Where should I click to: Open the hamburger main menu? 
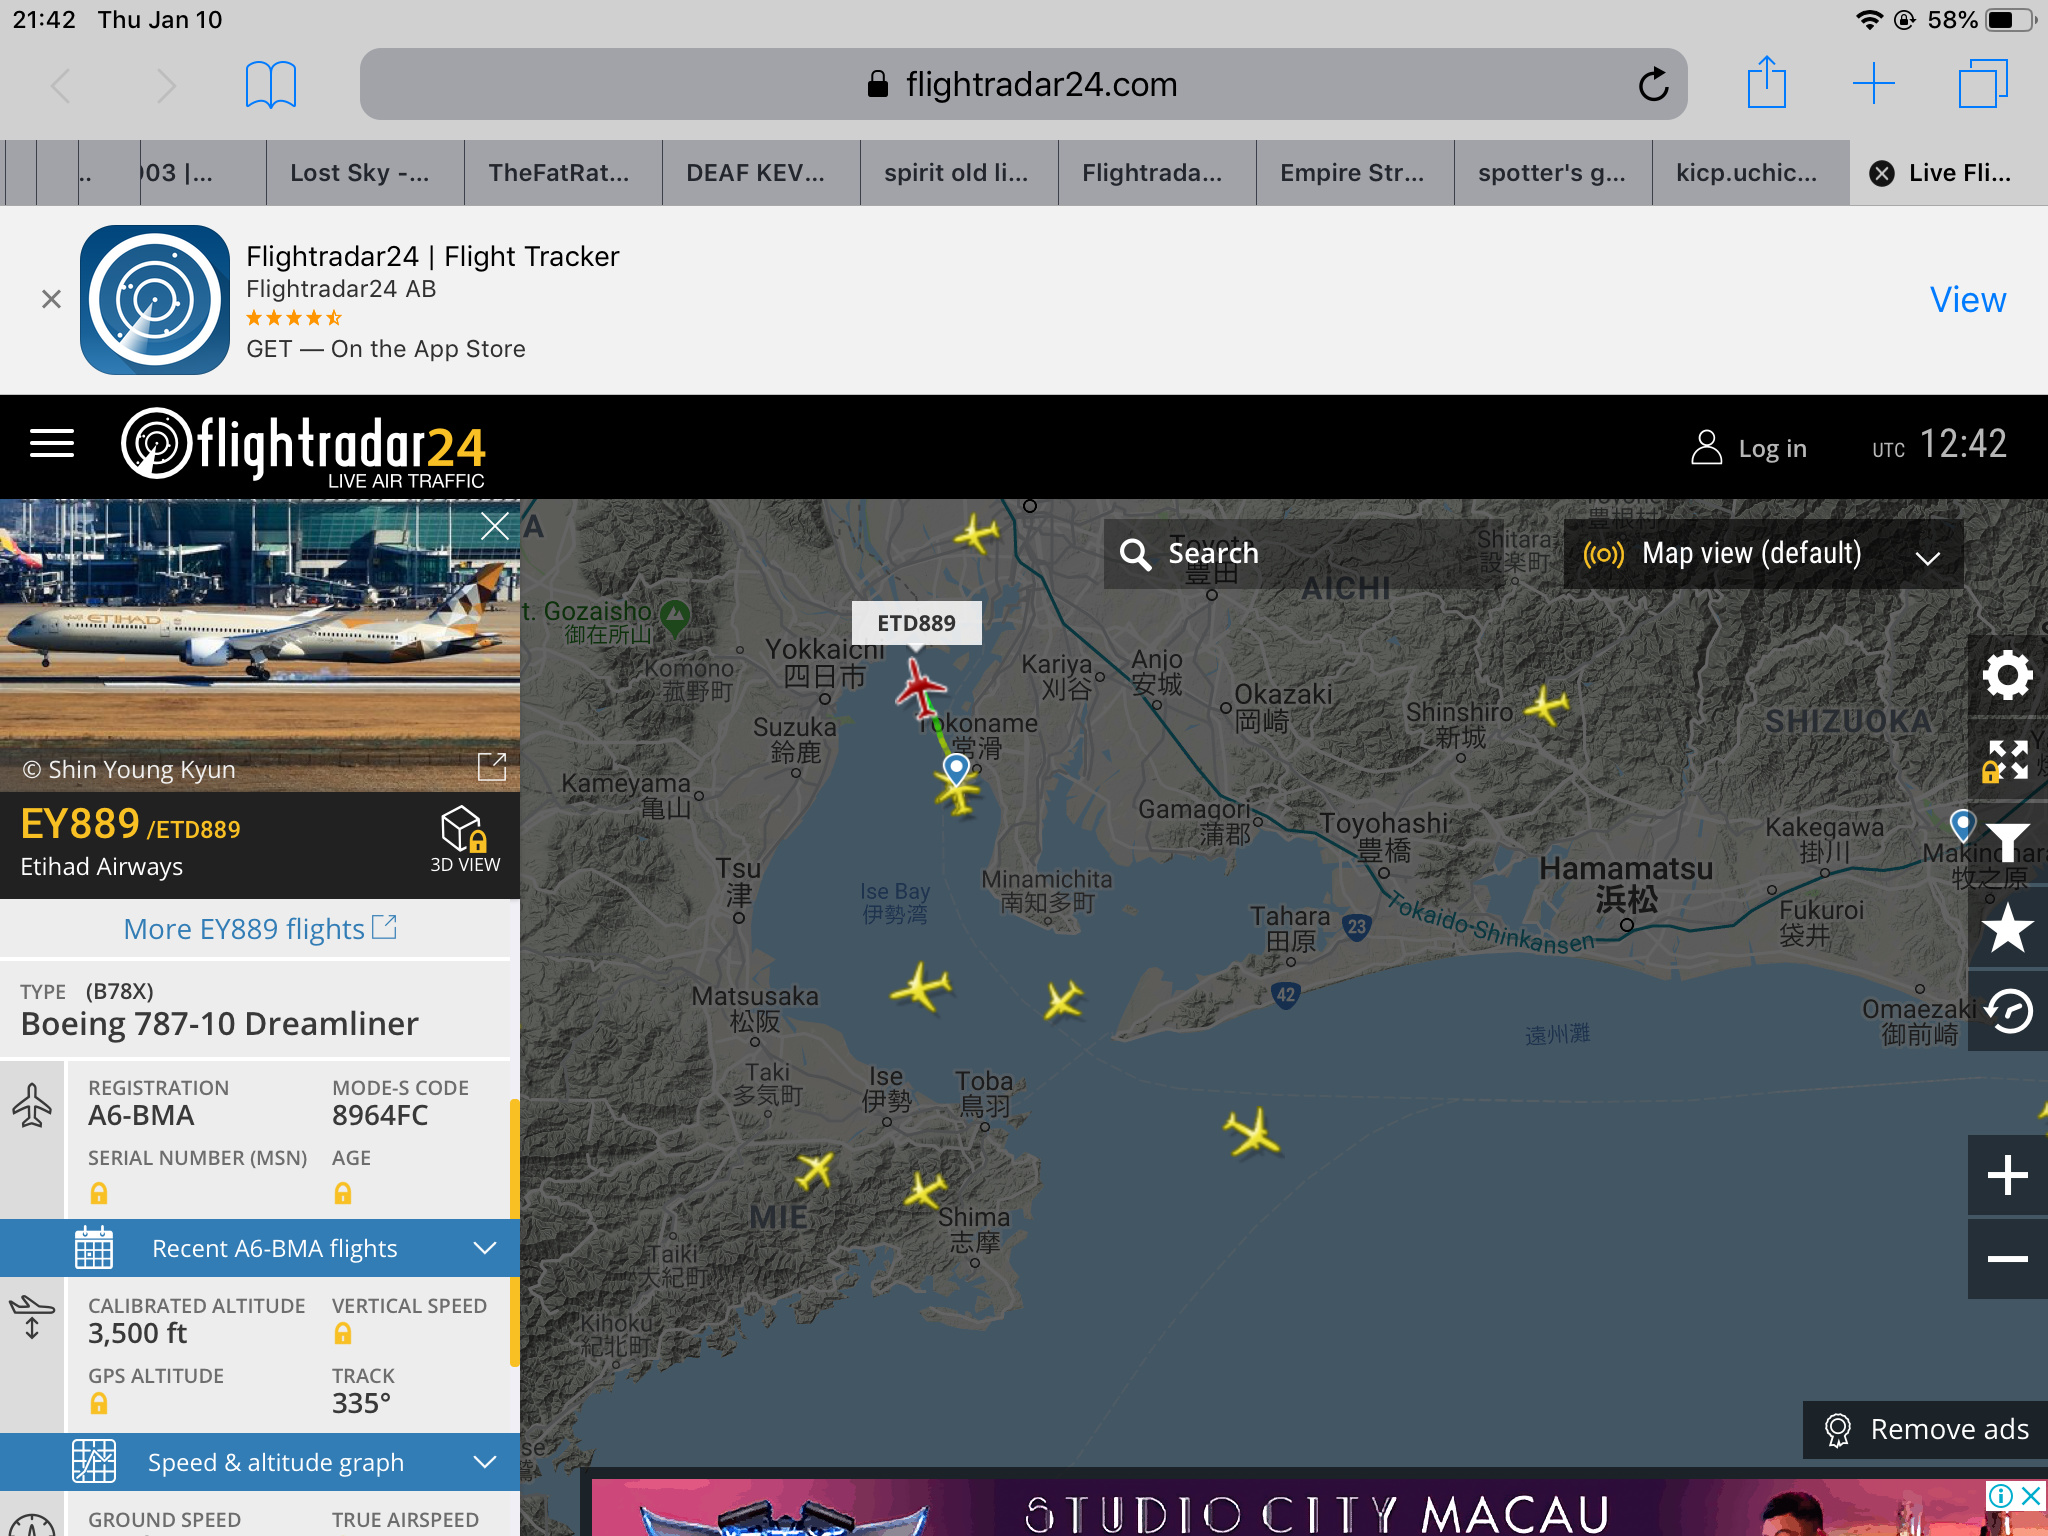click(x=52, y=444)
